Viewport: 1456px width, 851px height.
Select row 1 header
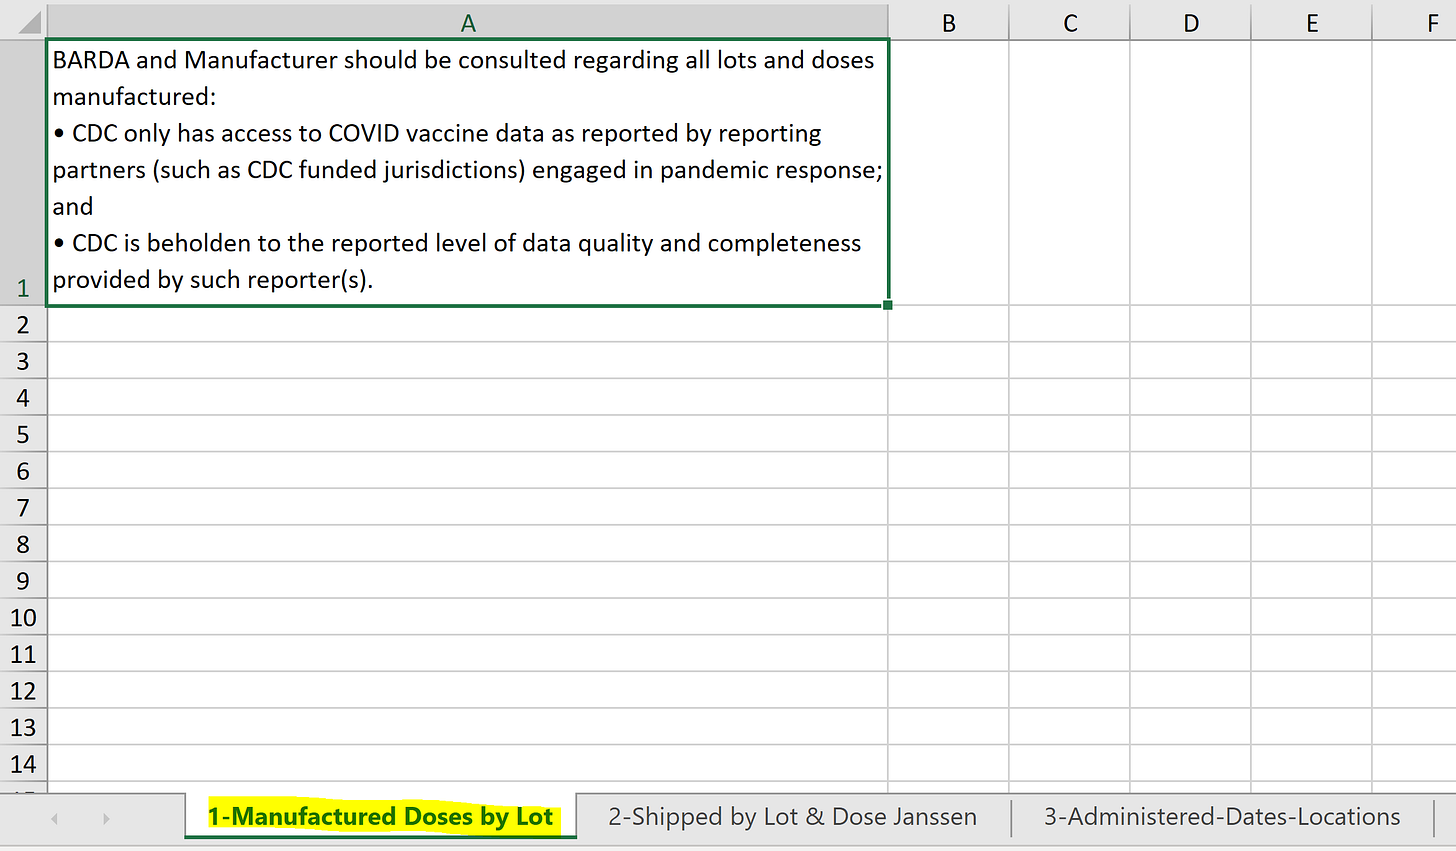pyautogui.click(x=23, y=172)
